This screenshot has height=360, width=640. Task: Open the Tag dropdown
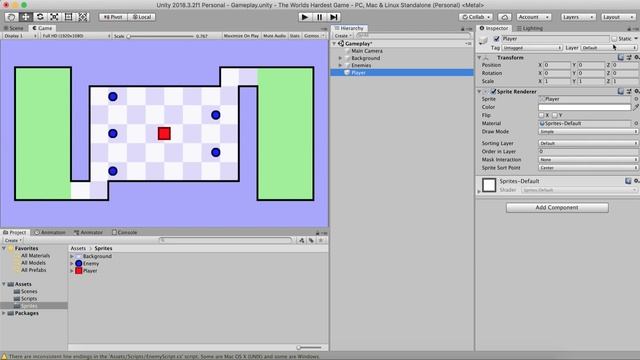pyautogui.click(x=532, y=48)
